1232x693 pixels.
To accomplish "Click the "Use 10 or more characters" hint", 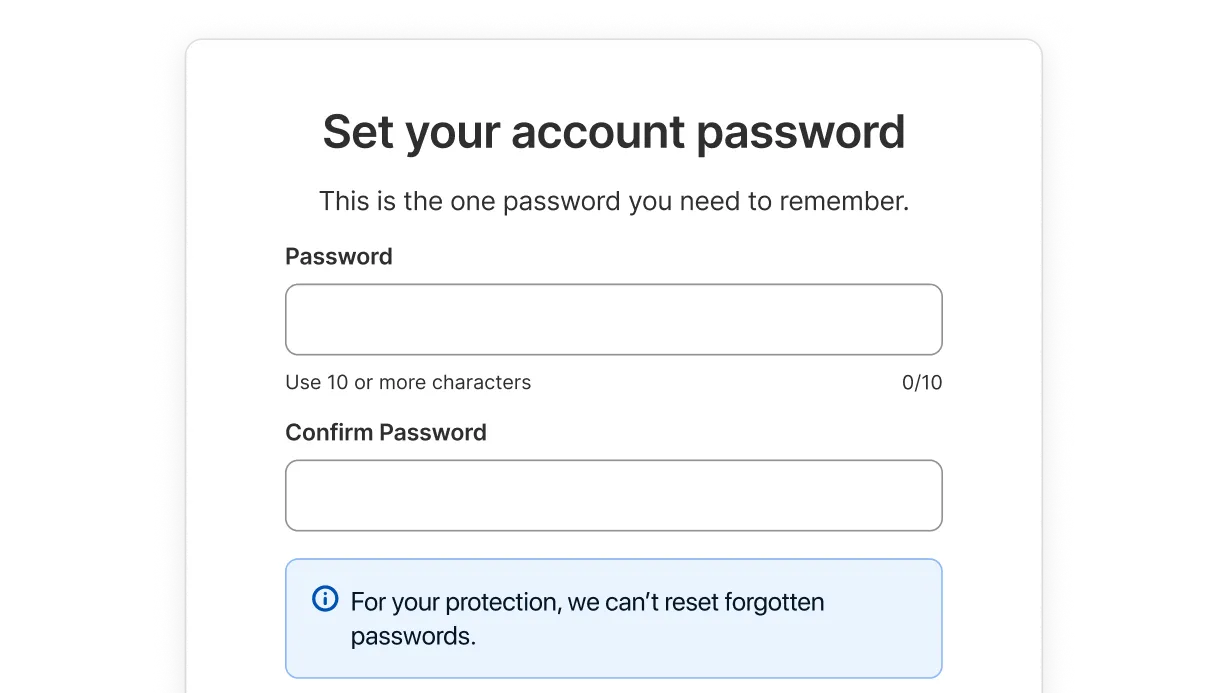I will click(x=407, y=382).
